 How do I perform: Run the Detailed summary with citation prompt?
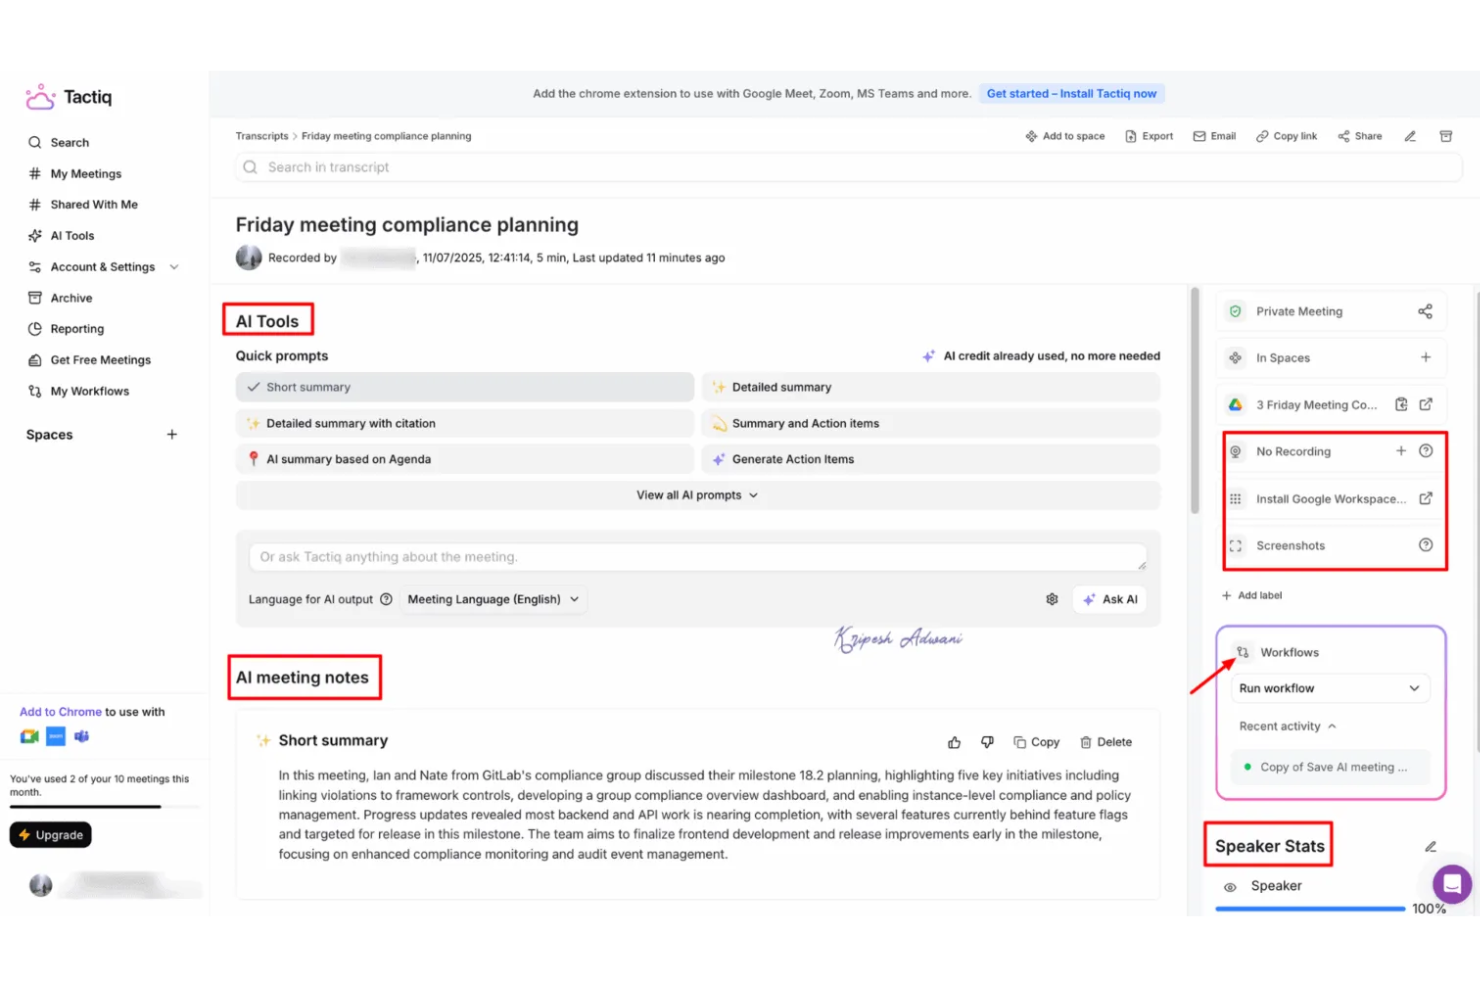coord(465,423)
